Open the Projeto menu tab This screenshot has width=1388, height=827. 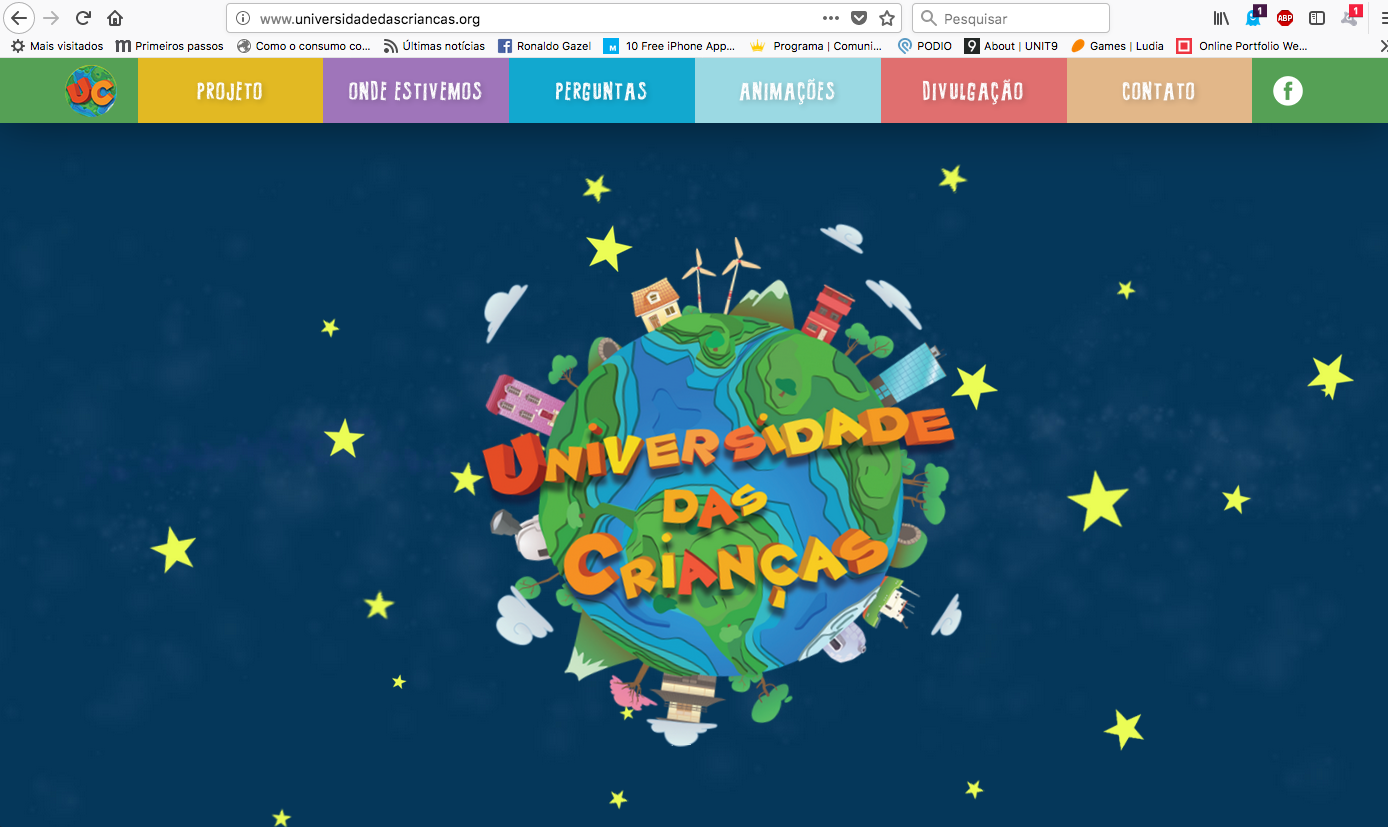(x=230, y=91)
